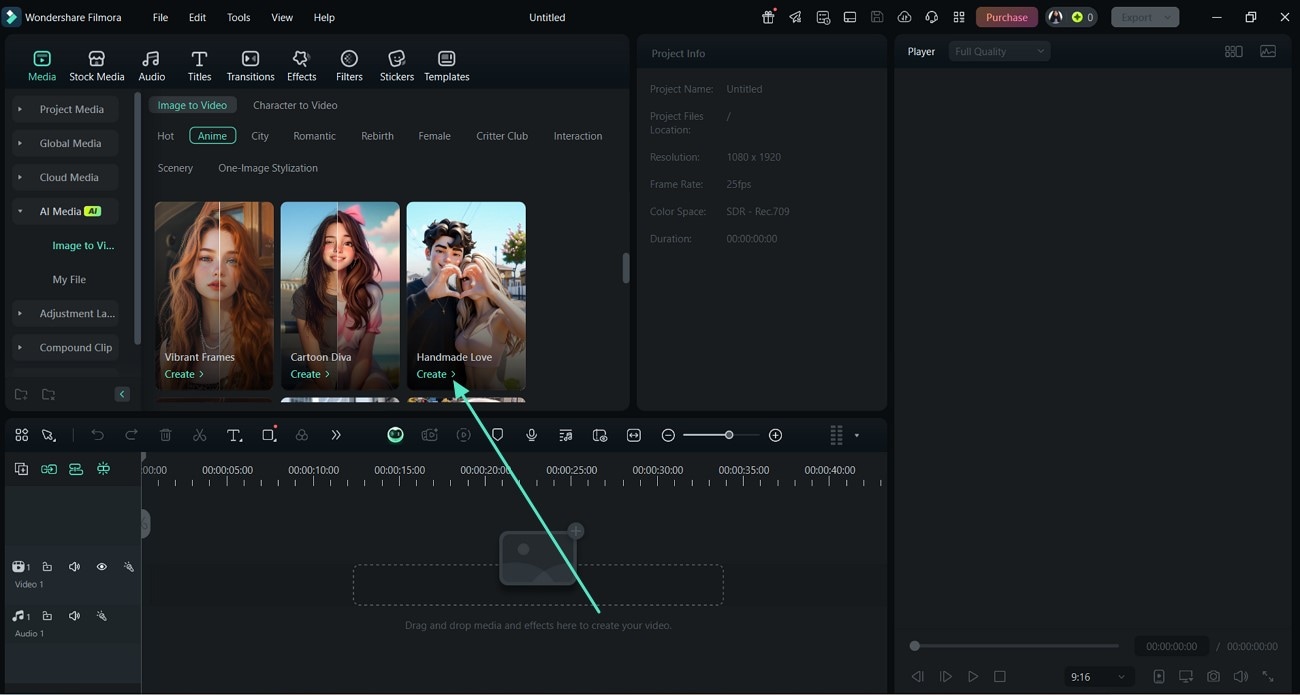
Task: Select the split scissors tool in timeline toolbar
Action: [200, 435]
